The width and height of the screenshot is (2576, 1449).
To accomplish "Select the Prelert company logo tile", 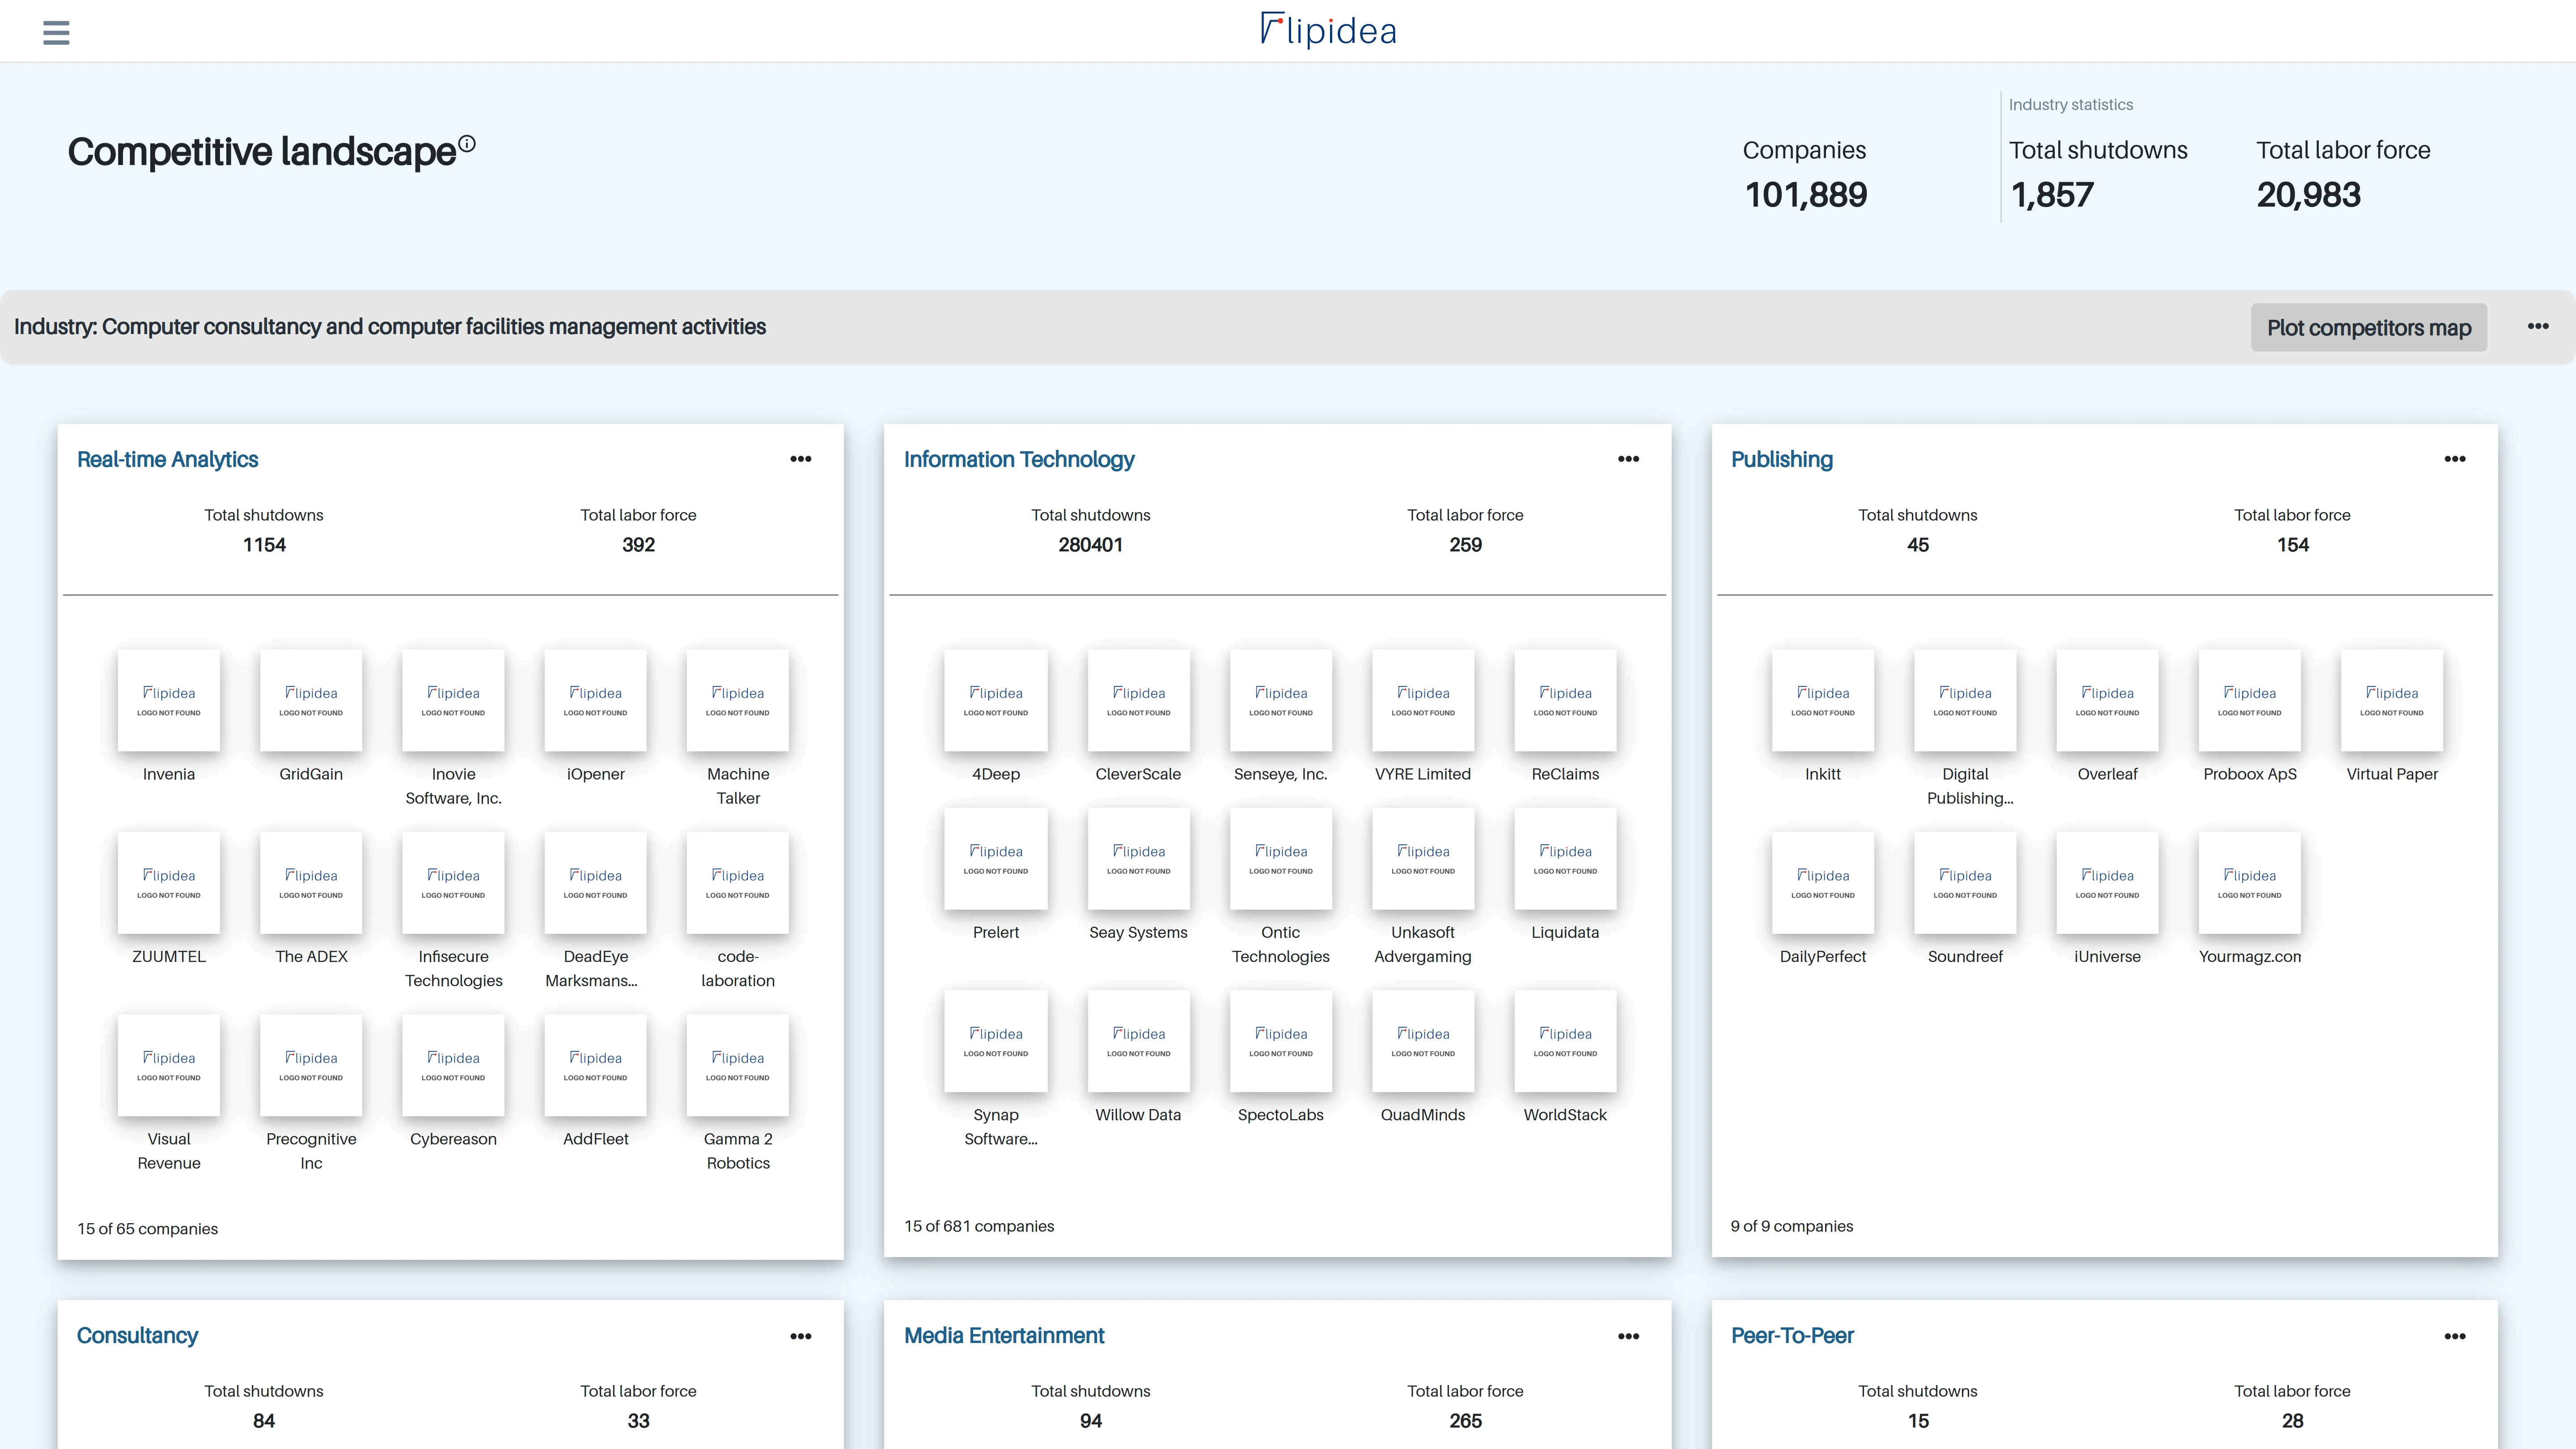I will click(996, 859).
